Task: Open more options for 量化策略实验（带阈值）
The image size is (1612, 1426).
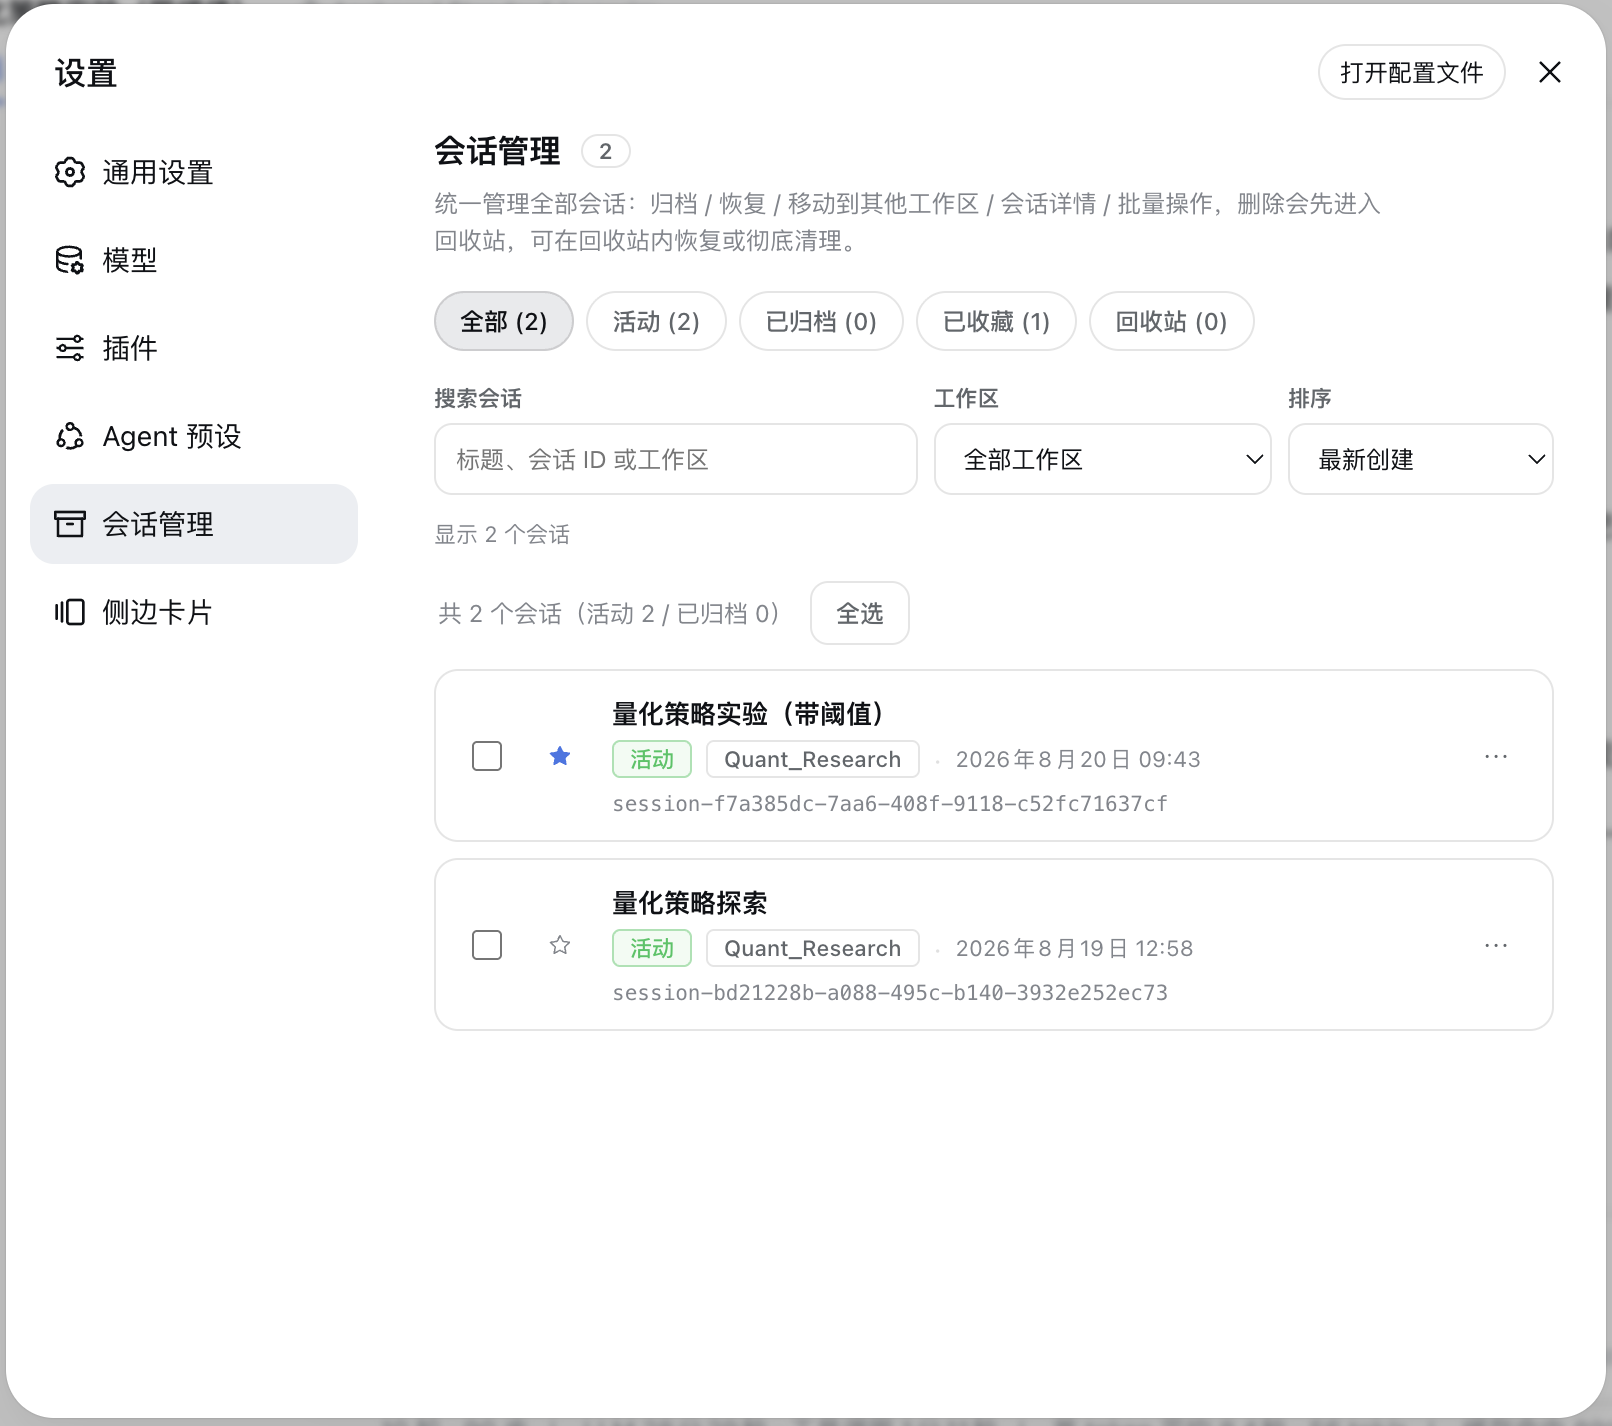Action: tap(1496, 756)
